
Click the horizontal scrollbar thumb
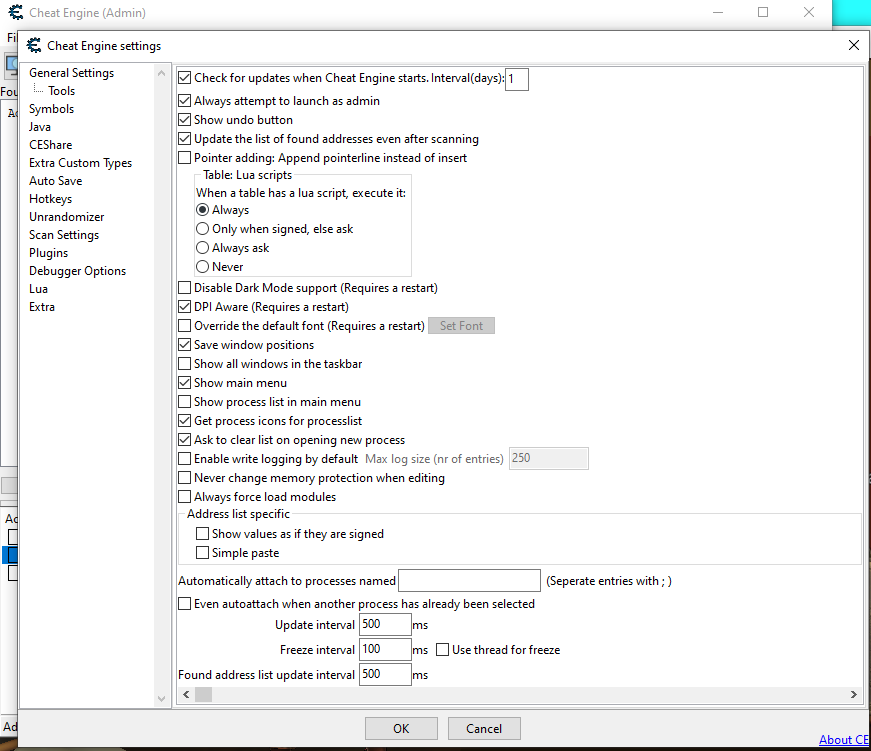(x=203, y=694)
